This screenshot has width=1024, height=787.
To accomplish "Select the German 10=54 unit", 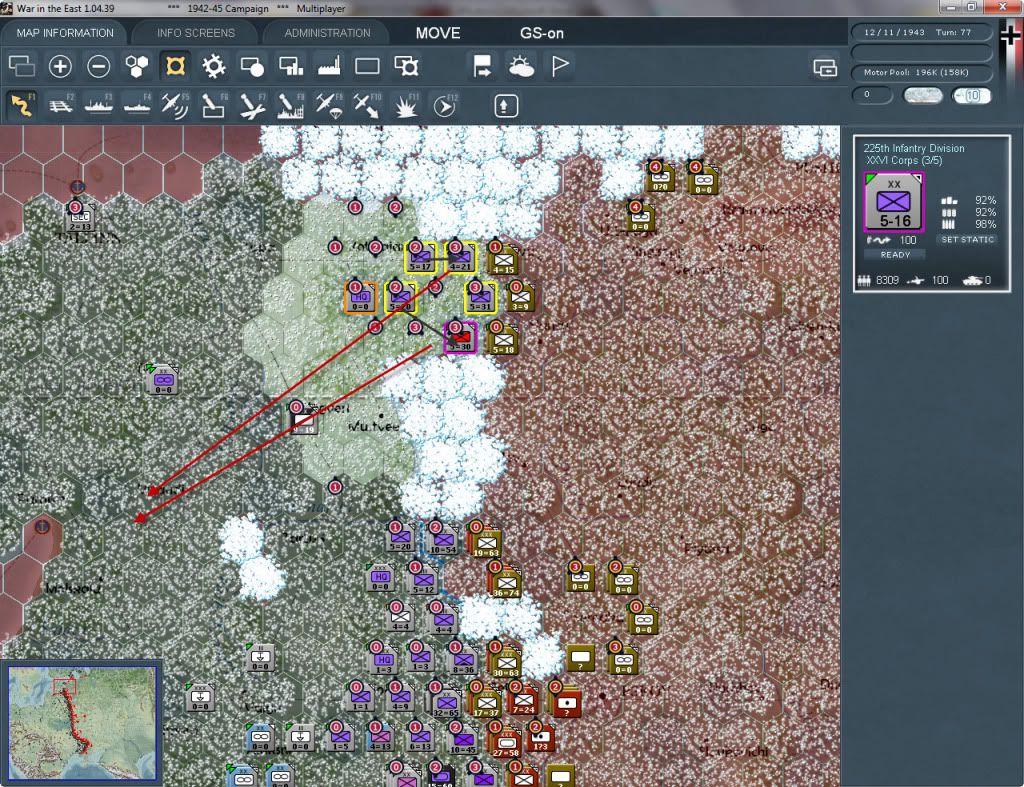I will coord(443,542).
